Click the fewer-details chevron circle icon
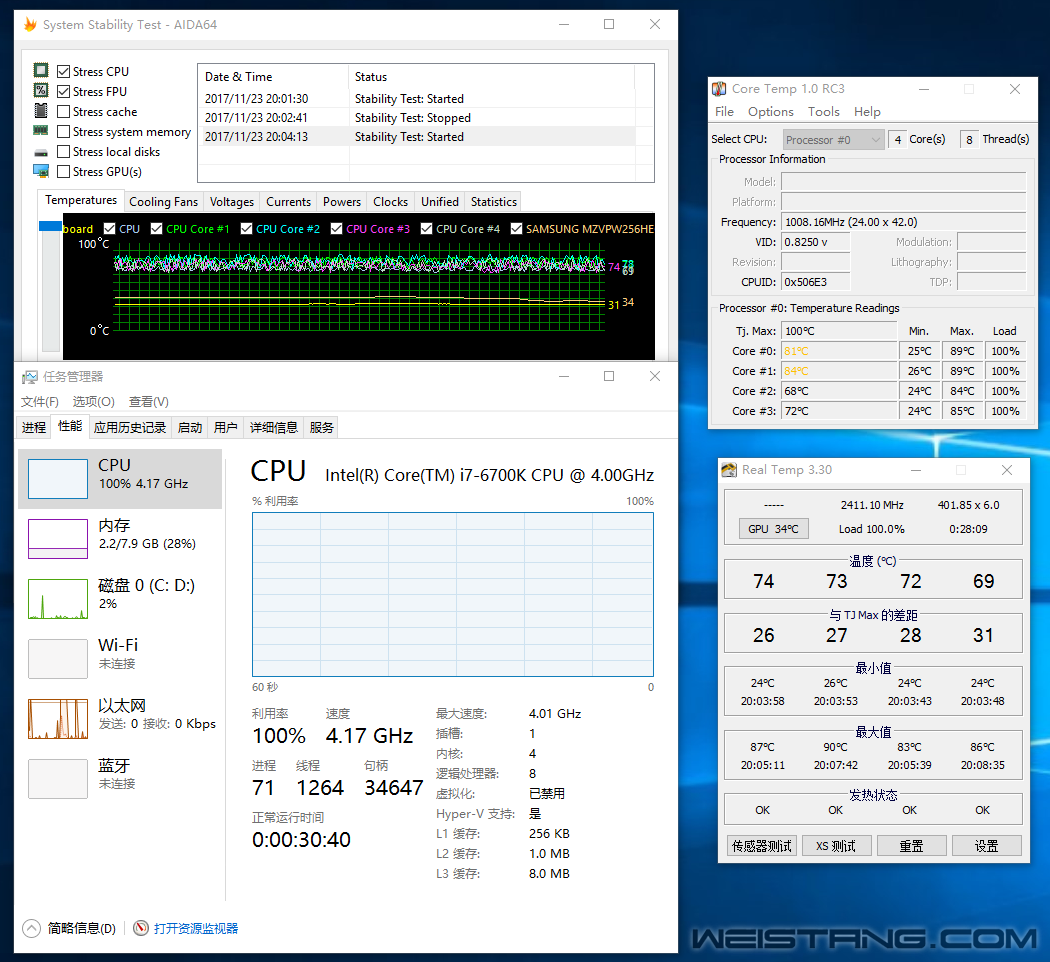Image resolution: width=1050 pixels, height=962 pixels. (x=31, y=928)
